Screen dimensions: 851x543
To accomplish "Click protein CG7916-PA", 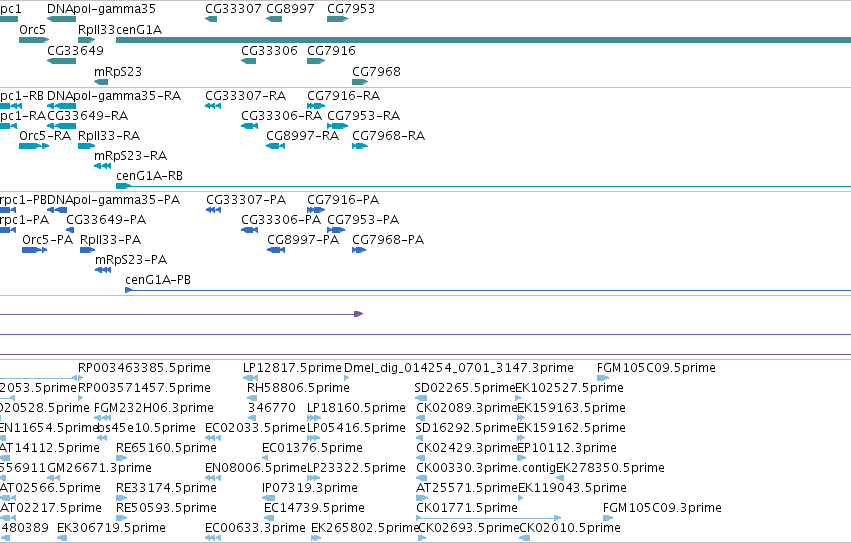I will tap(343, 200).
